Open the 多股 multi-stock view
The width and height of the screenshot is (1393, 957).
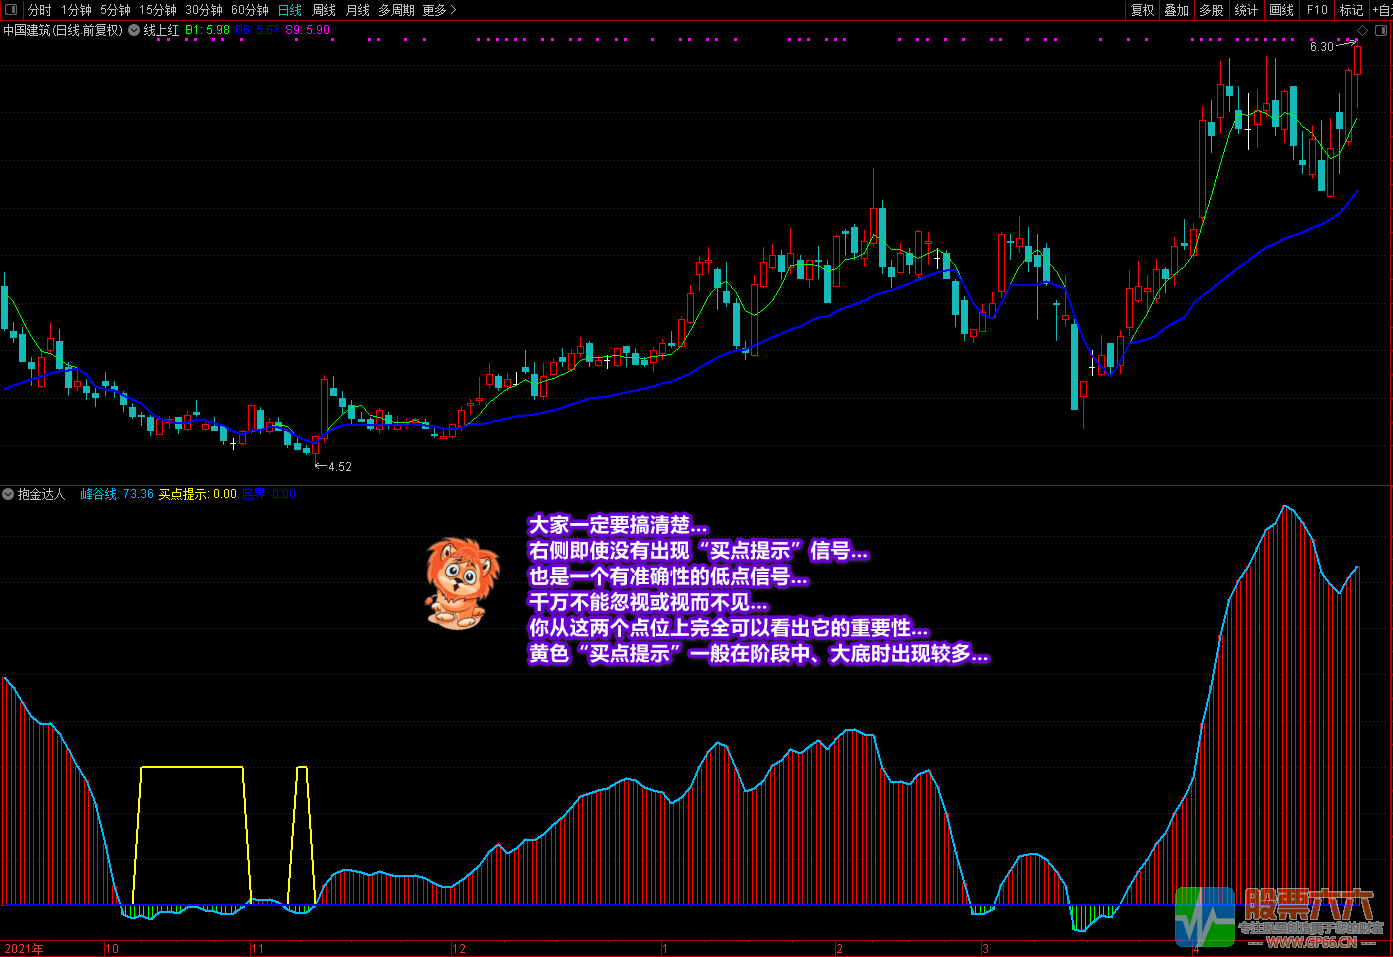click(x=1211, y=10)
